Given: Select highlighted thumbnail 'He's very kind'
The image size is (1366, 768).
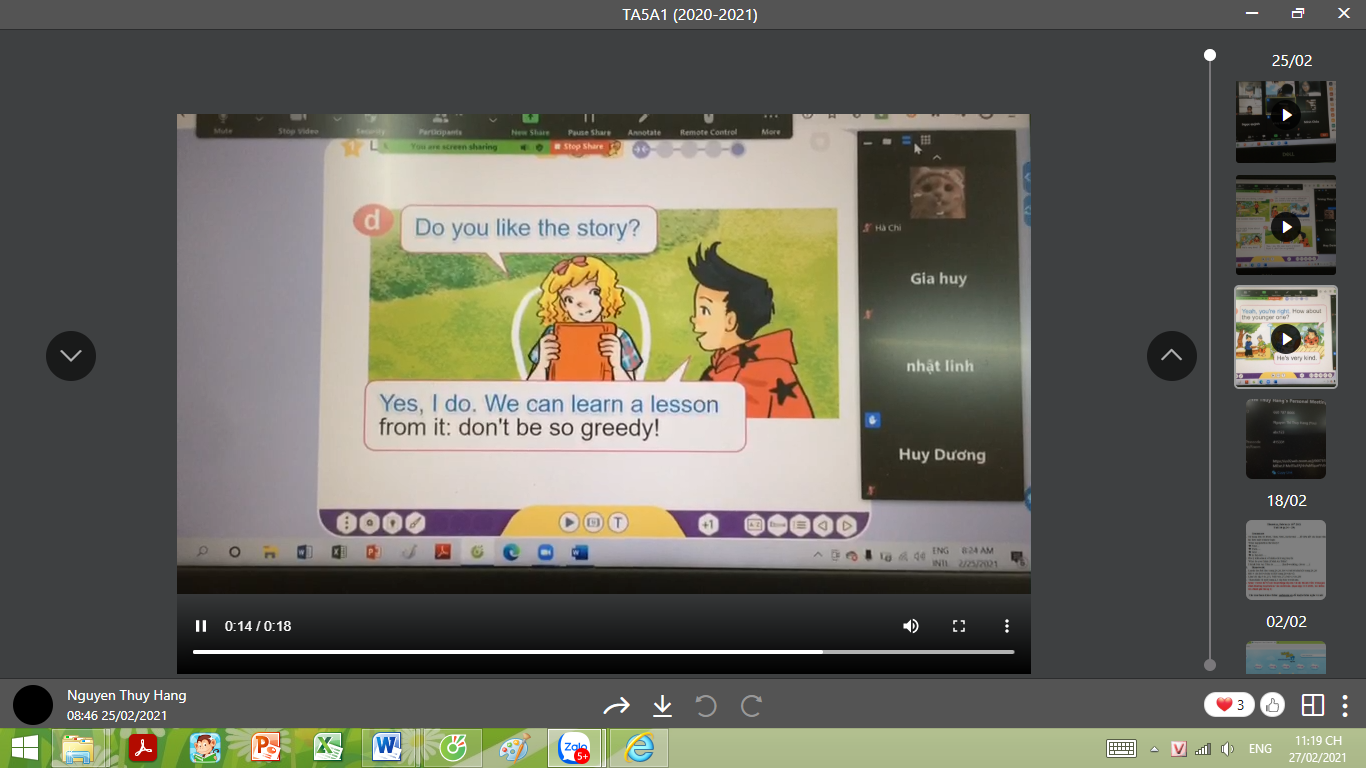Looking at the screenshot, I should click(x=1286, y=337).
